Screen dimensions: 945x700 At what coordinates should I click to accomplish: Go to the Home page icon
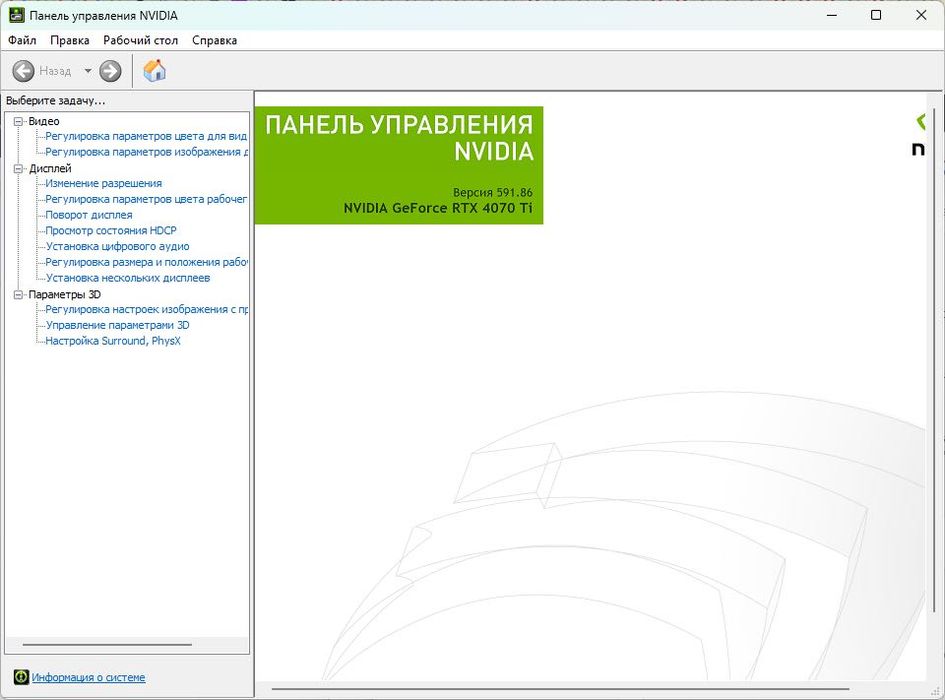point(154,71)
